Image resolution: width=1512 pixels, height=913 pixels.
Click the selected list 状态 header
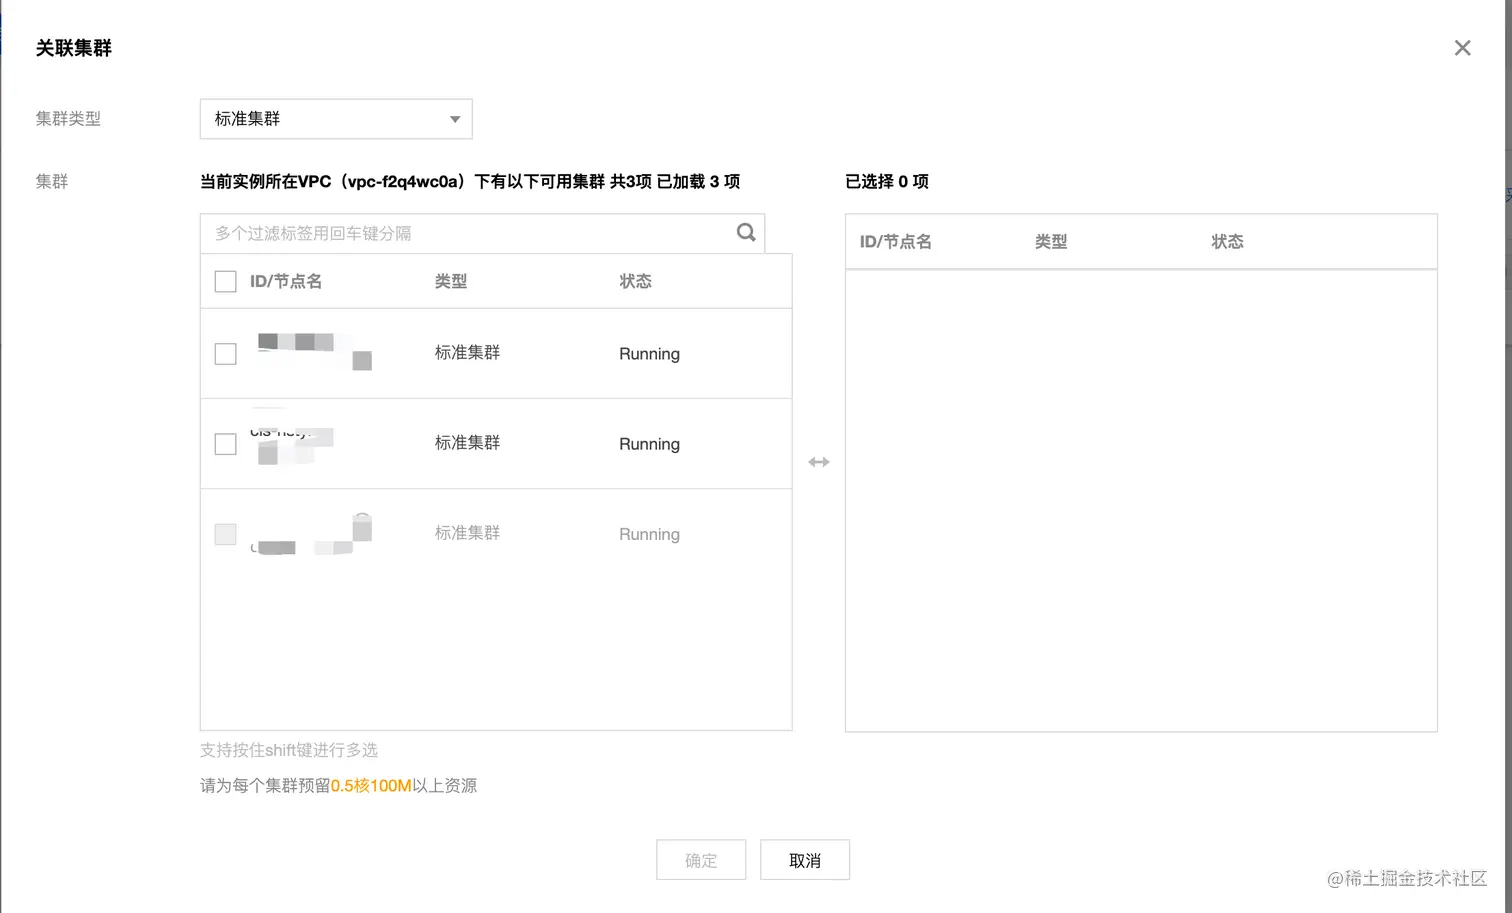[x=1227, y=242]
